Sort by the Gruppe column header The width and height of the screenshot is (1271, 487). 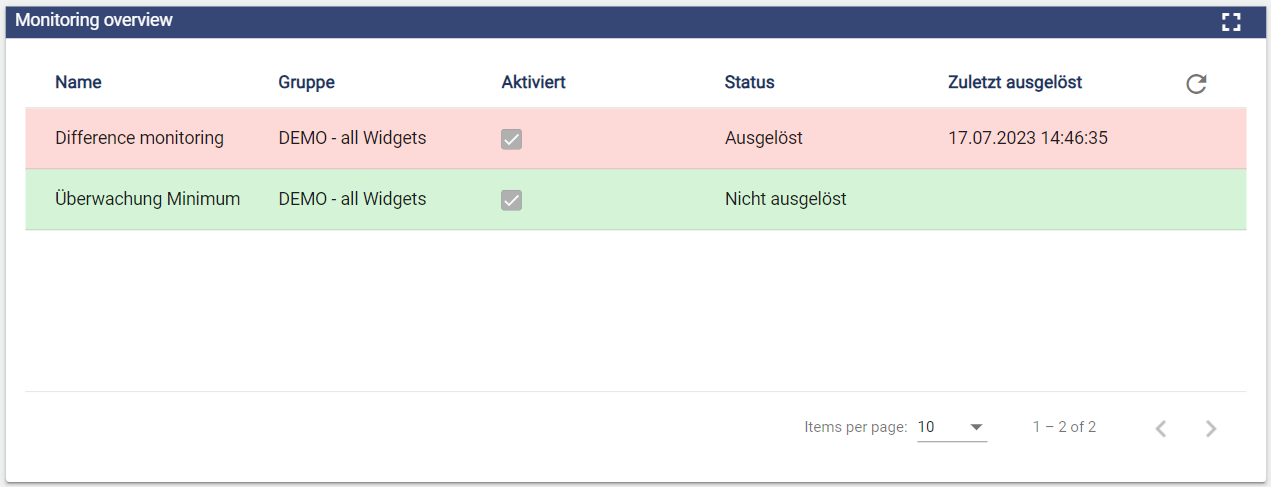(306, 83)
